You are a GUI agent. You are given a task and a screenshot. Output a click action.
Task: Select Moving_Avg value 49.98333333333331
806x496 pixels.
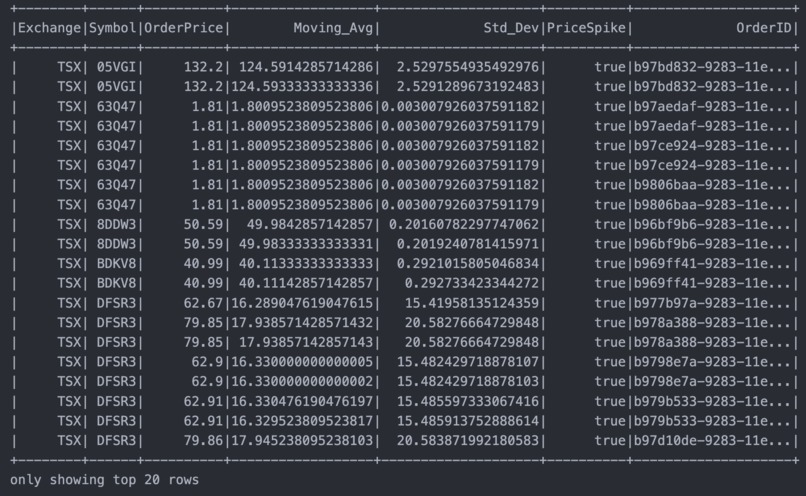306,244
